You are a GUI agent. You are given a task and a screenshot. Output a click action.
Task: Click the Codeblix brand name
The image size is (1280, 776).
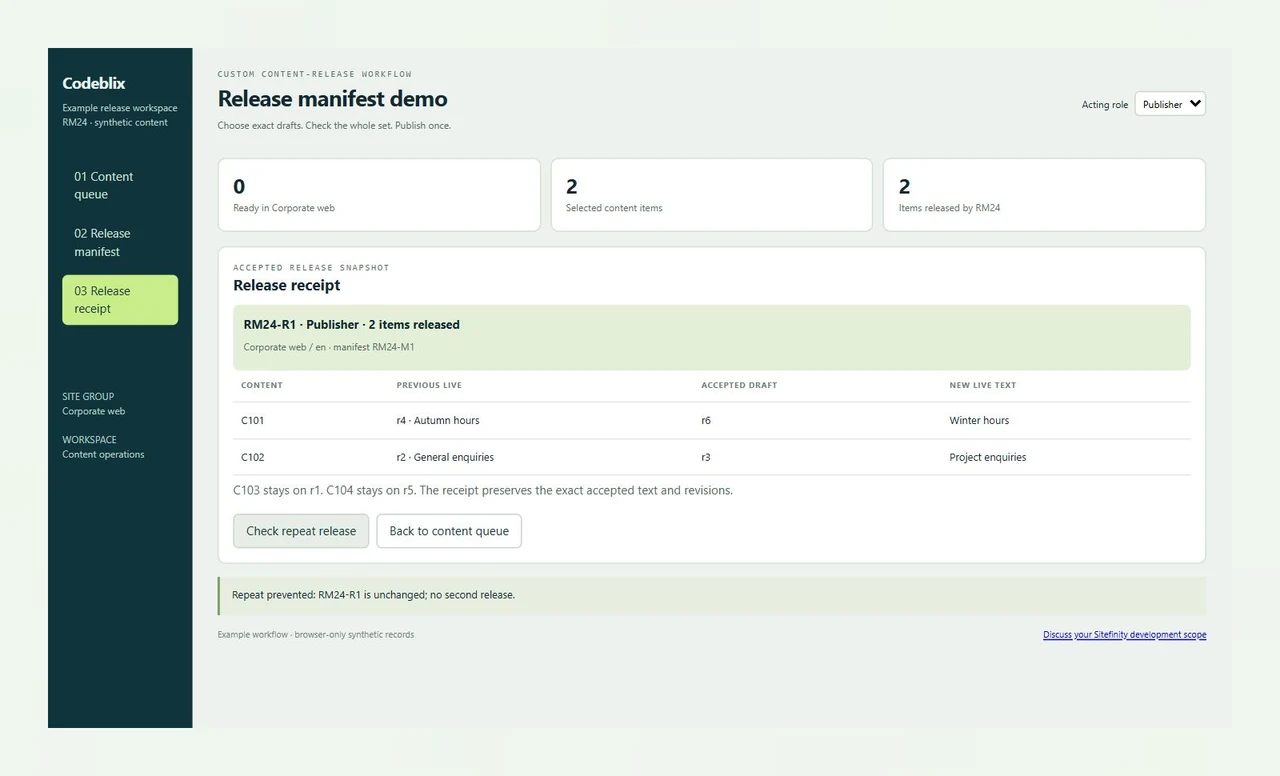94,83
